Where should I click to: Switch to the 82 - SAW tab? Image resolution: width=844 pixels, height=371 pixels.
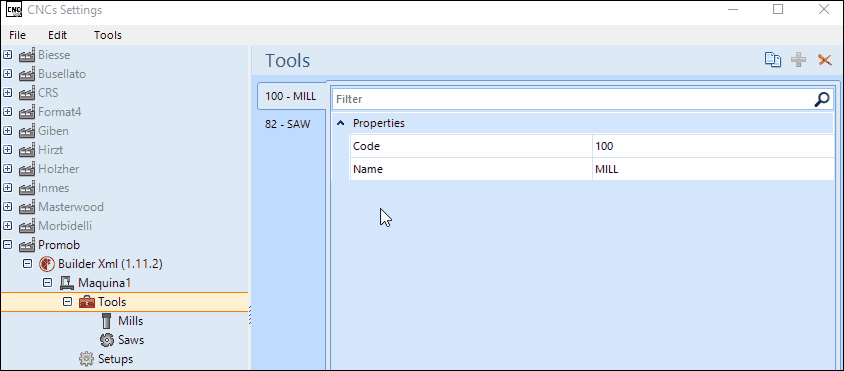tap(288, 124)
